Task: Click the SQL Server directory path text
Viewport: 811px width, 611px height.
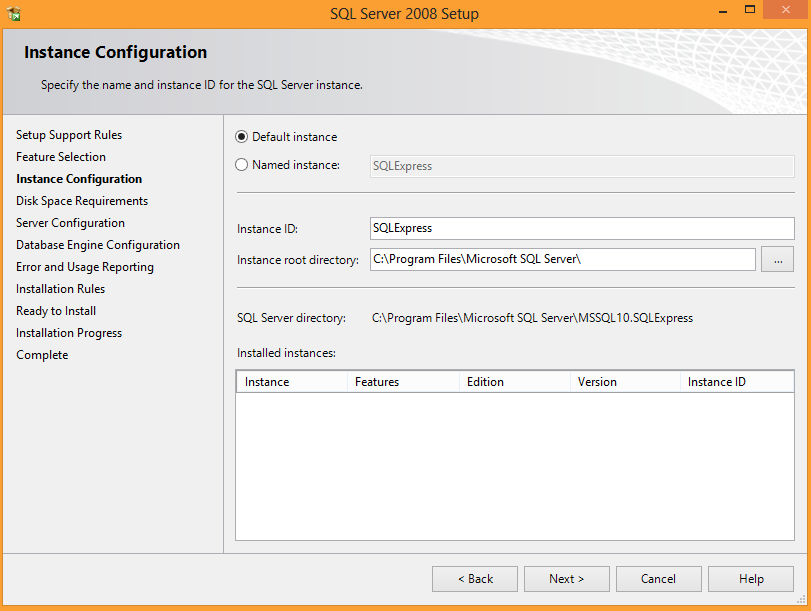Action: 532,318
